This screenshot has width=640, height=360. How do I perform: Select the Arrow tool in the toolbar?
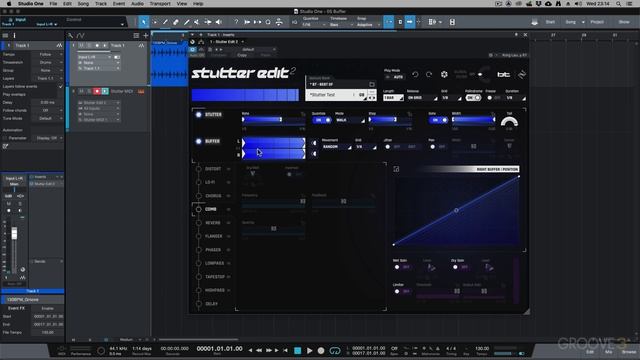tap(144, 22)
